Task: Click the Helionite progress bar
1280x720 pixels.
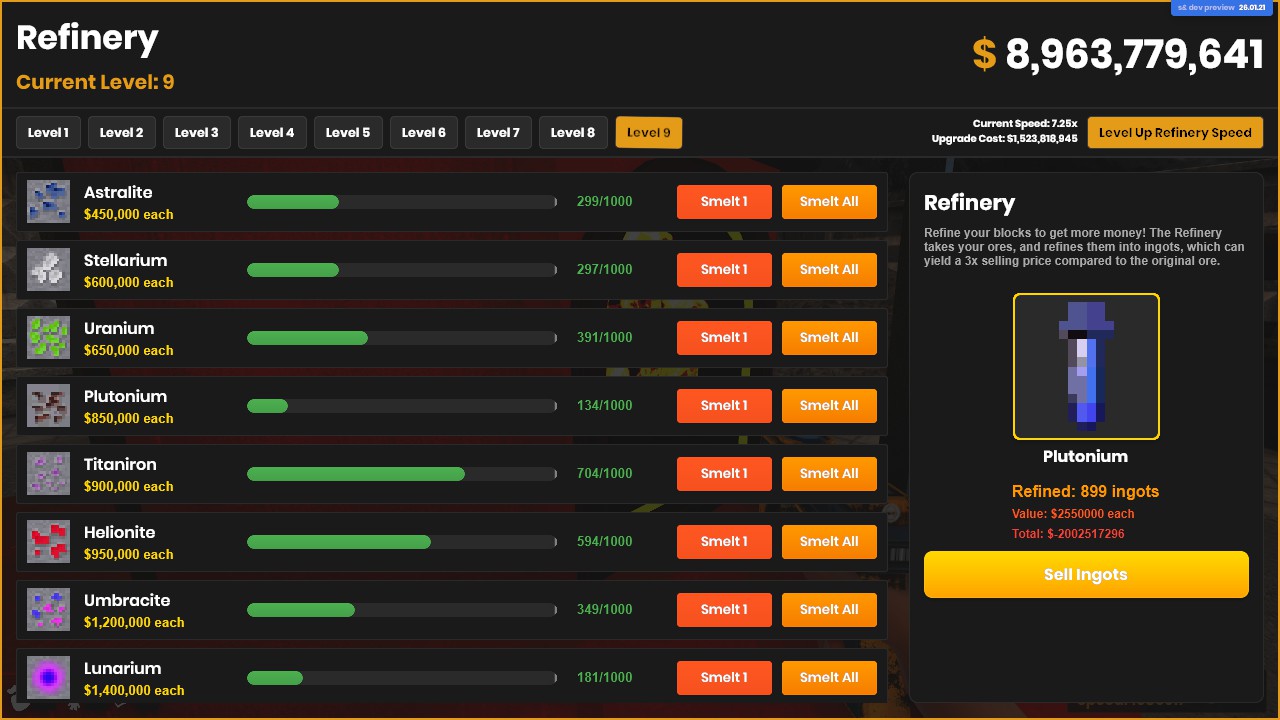Action: (x=402, y=542)
